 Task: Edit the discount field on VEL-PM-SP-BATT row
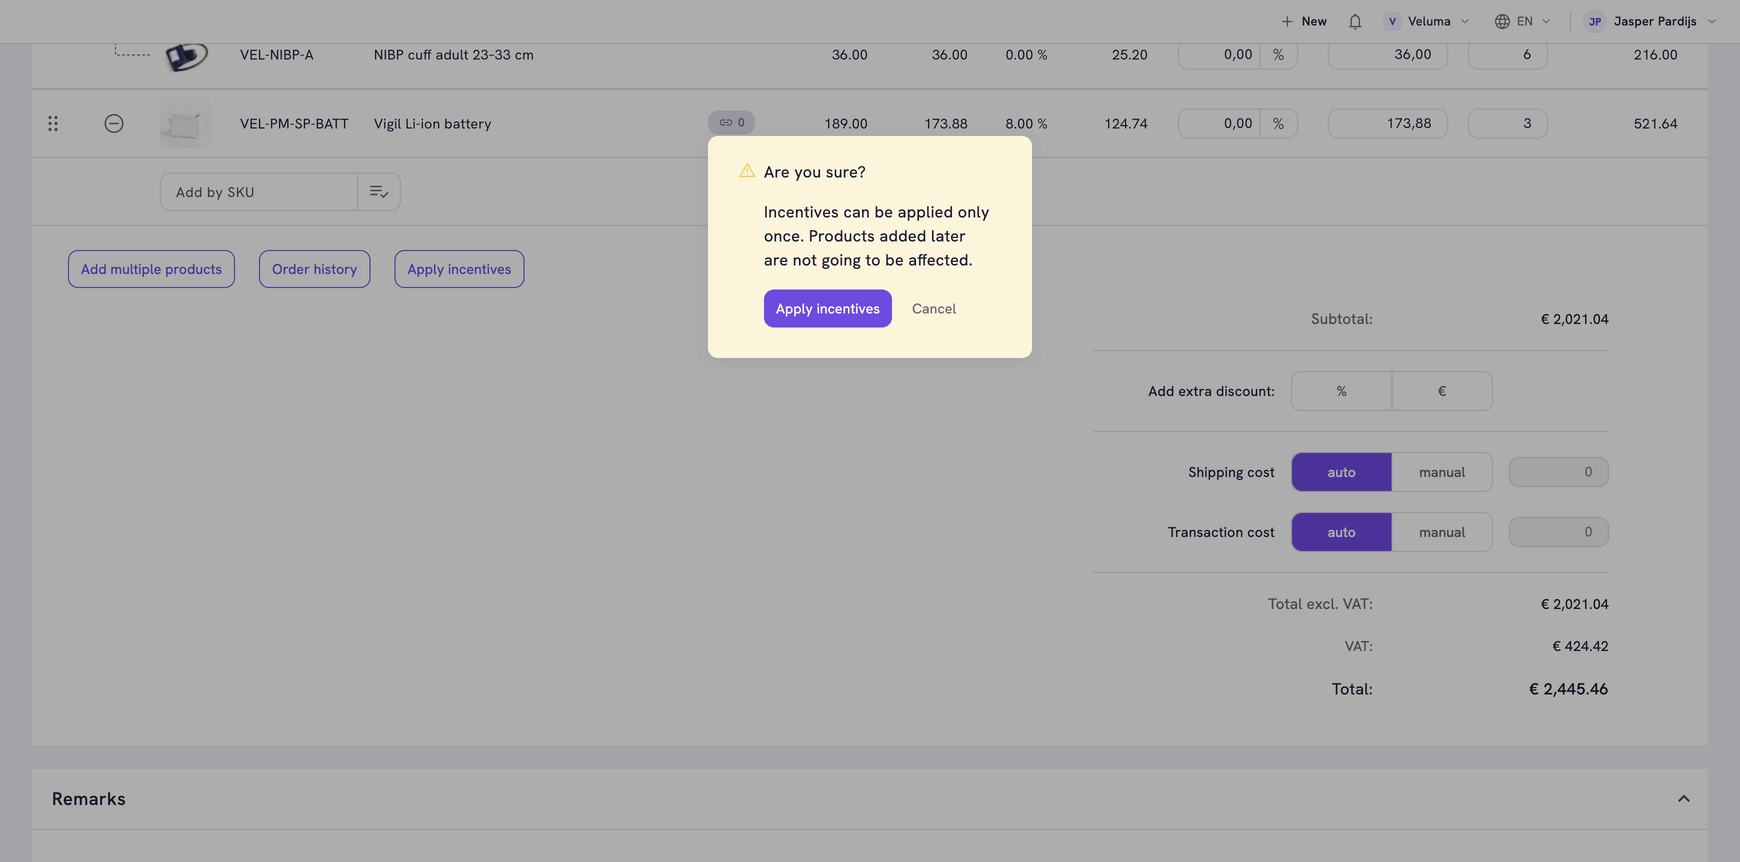click(x=1219, y=124)
